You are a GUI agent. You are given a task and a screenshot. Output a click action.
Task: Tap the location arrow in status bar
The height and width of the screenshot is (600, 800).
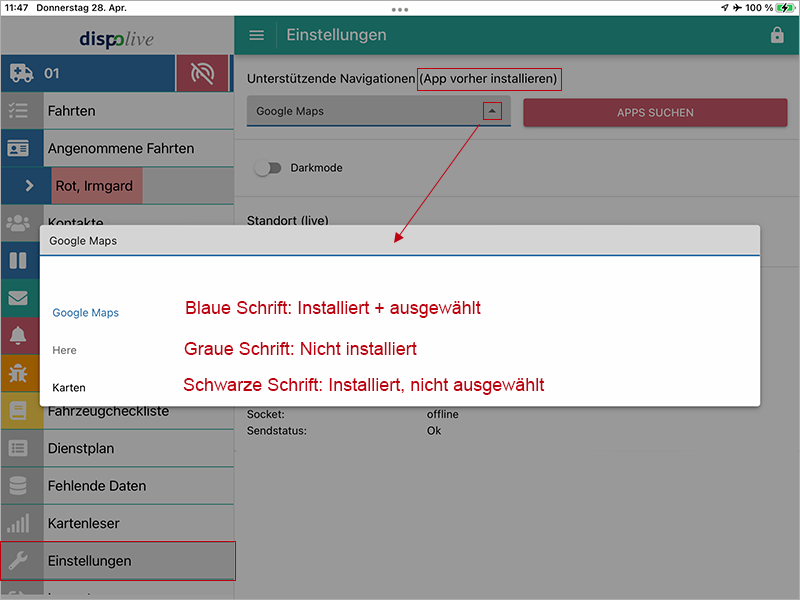(x=724, y=8)
